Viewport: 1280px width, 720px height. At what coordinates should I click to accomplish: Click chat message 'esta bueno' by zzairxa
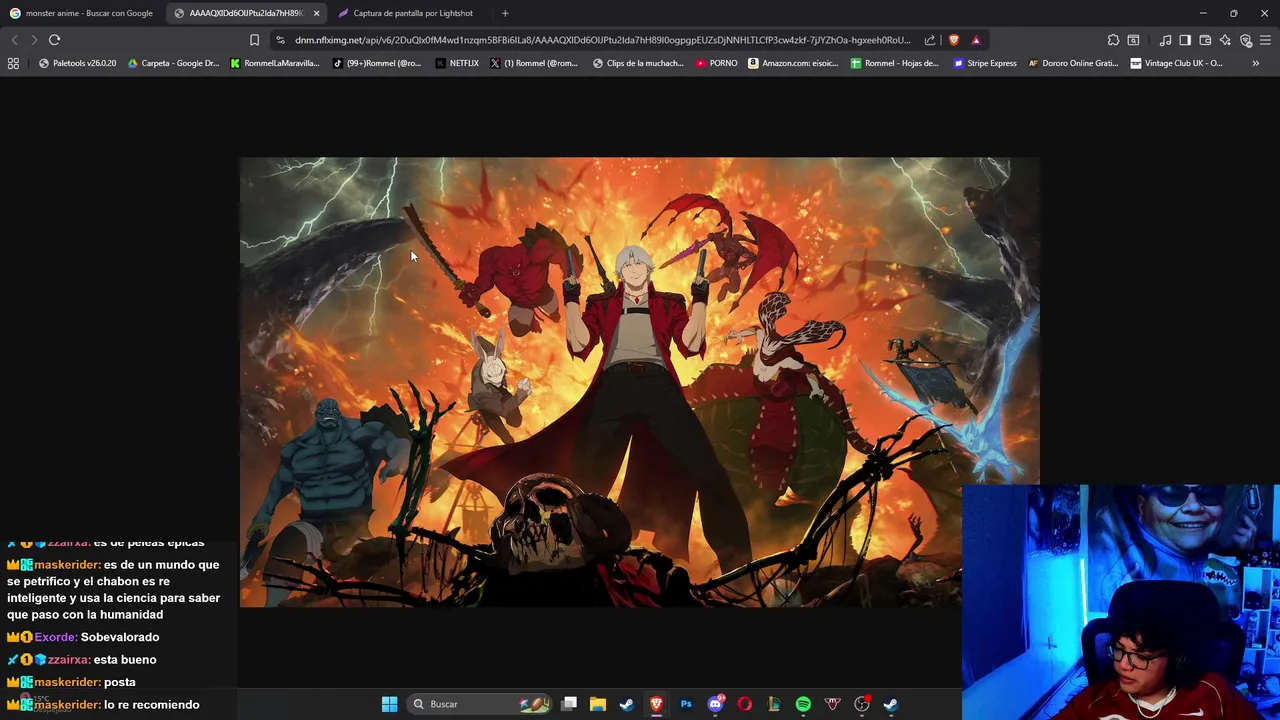pyautogui.click(x=125, y=660)
